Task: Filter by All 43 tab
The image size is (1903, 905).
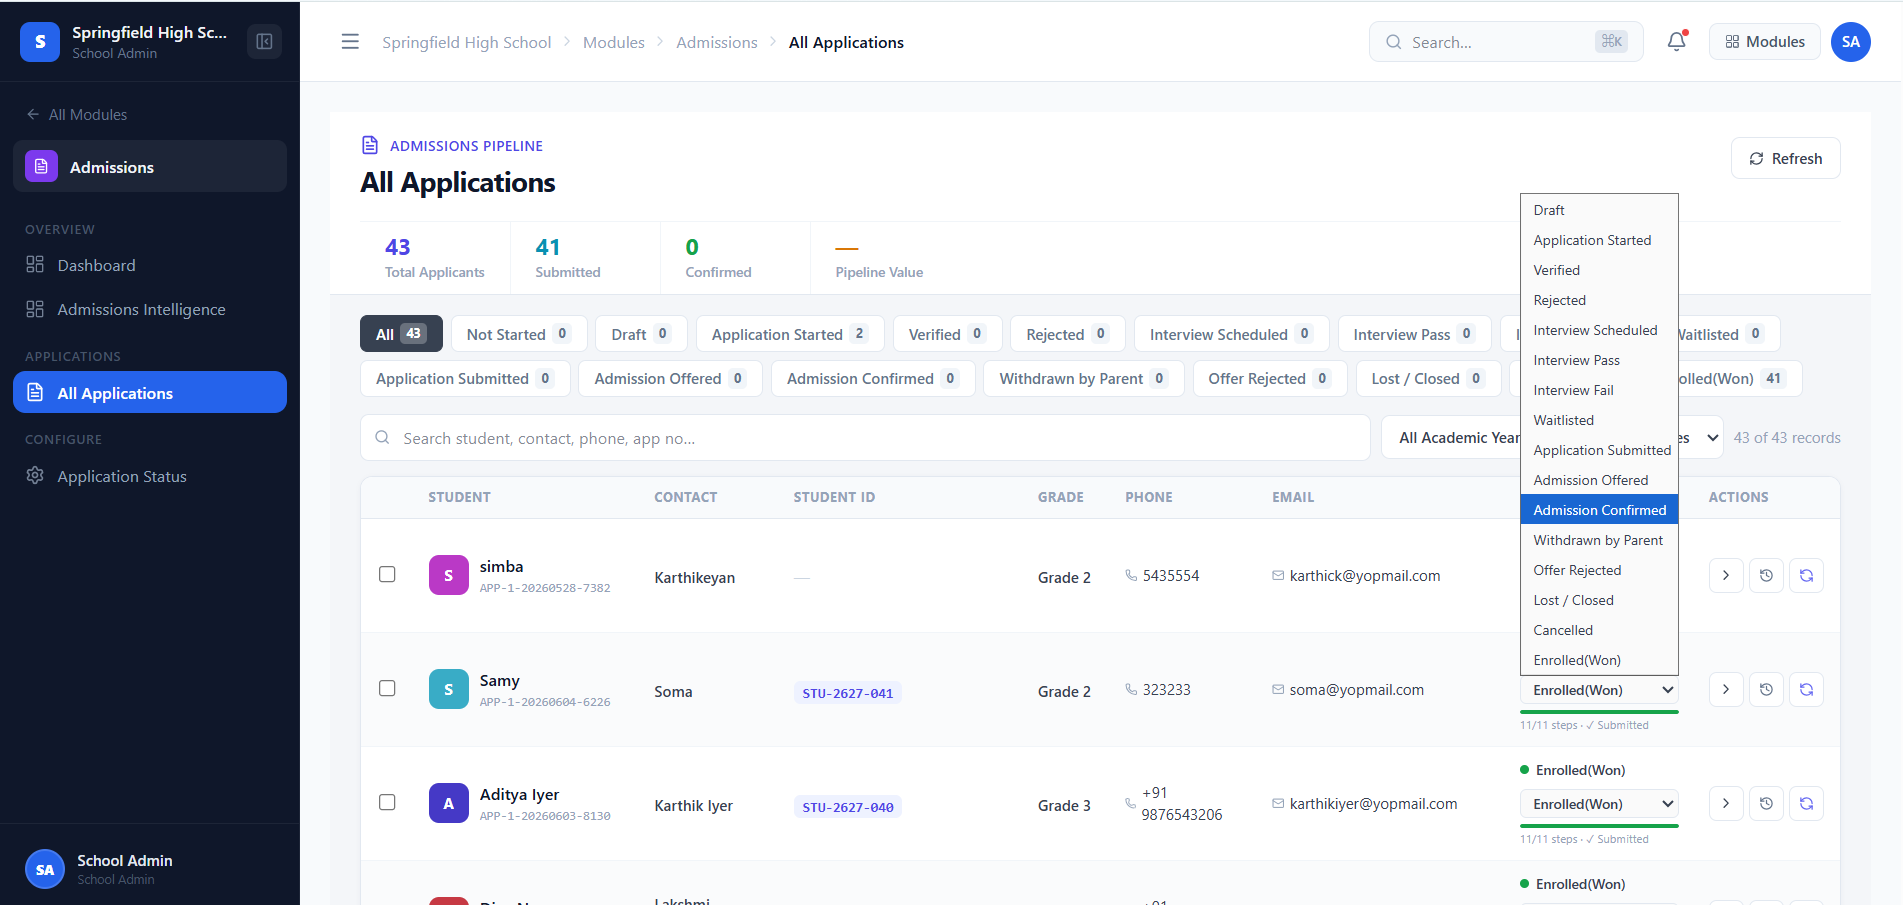Action: pyautogui.click(x=401, y=334)
